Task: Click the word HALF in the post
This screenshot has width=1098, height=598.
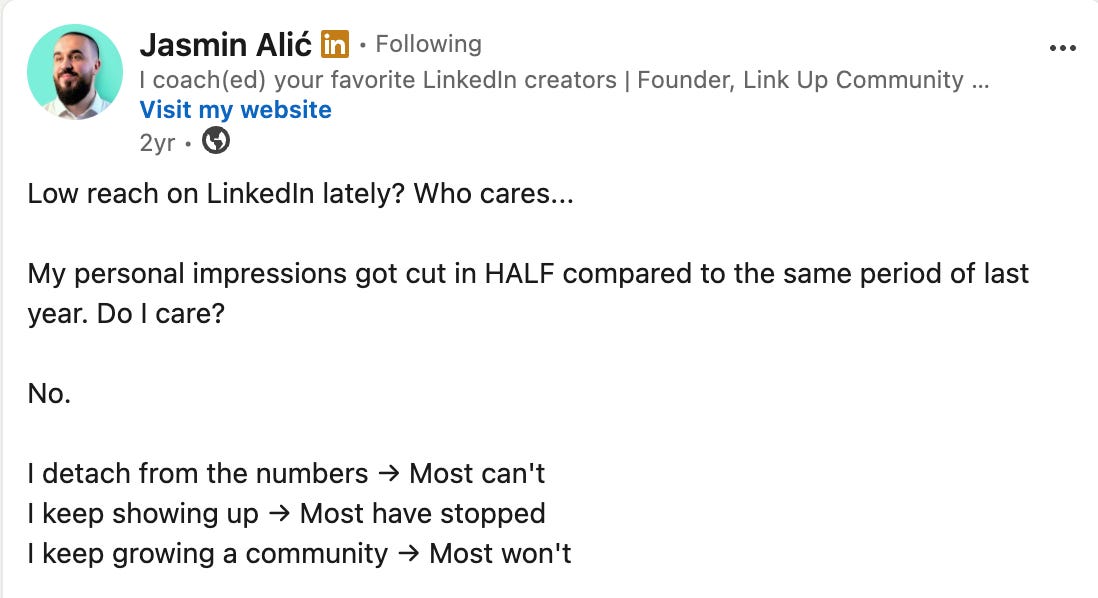Action: pos(520,274)
